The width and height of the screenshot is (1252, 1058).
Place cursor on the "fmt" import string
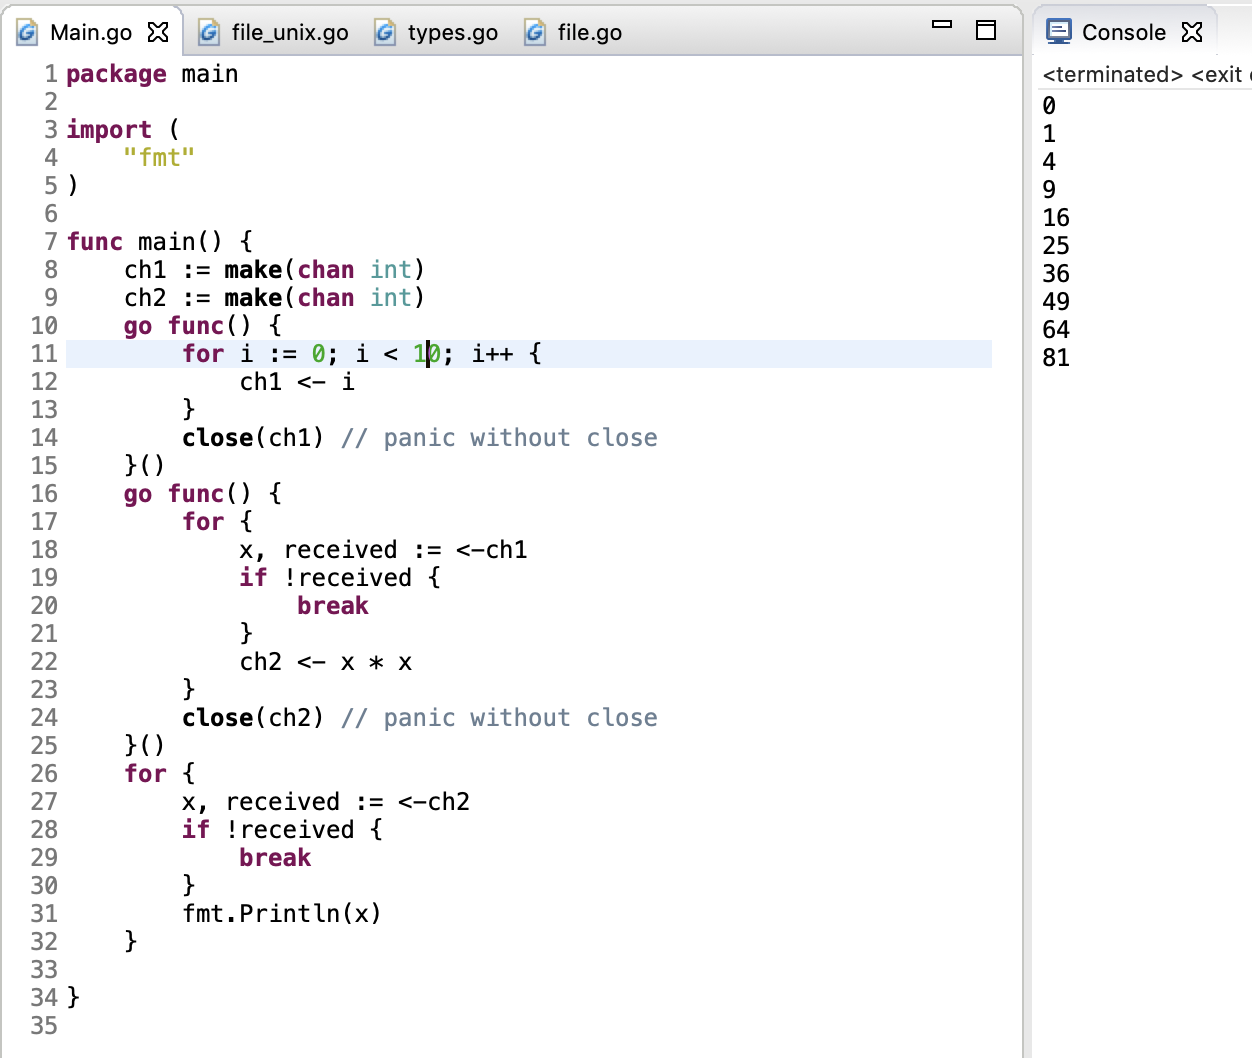click(x=159, y=158)
